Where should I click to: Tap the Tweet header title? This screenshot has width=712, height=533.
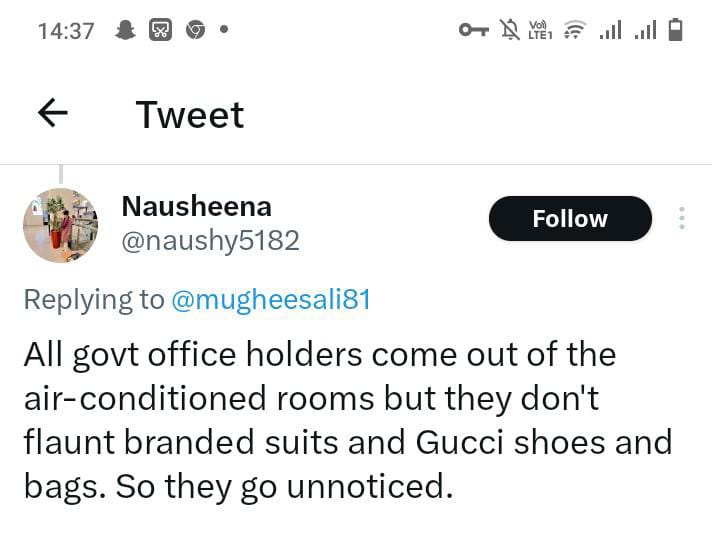pyautogui.click(x=190, y=115)
